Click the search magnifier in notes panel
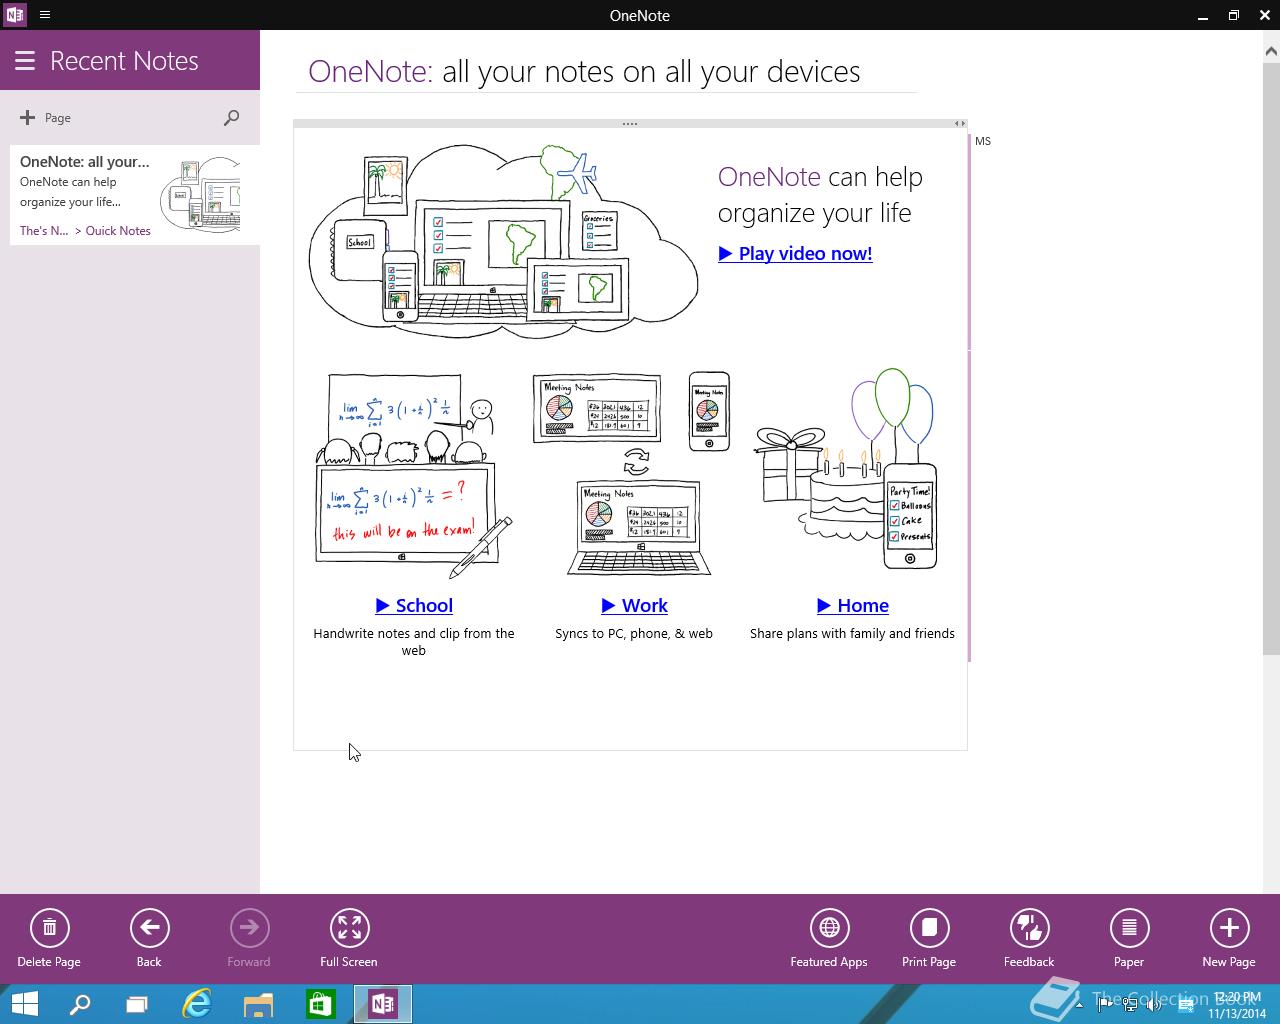The width and height of the screenshot is (1280, 1024). (x=231, y=118)
